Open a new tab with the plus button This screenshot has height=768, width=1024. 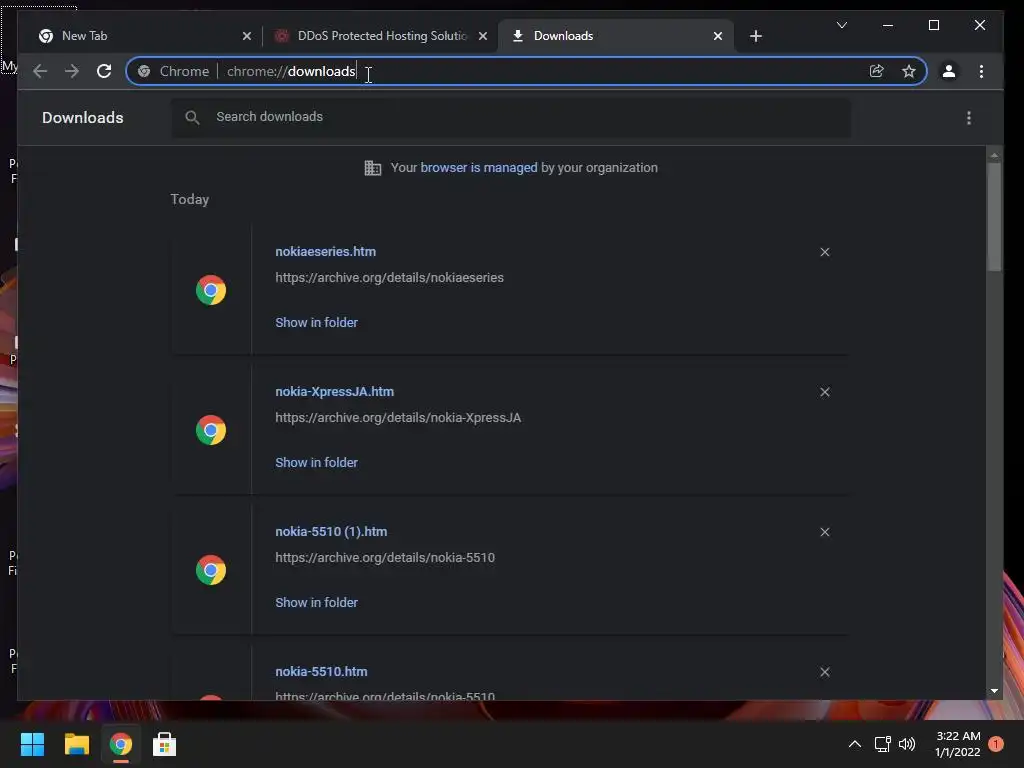[756, 36]
